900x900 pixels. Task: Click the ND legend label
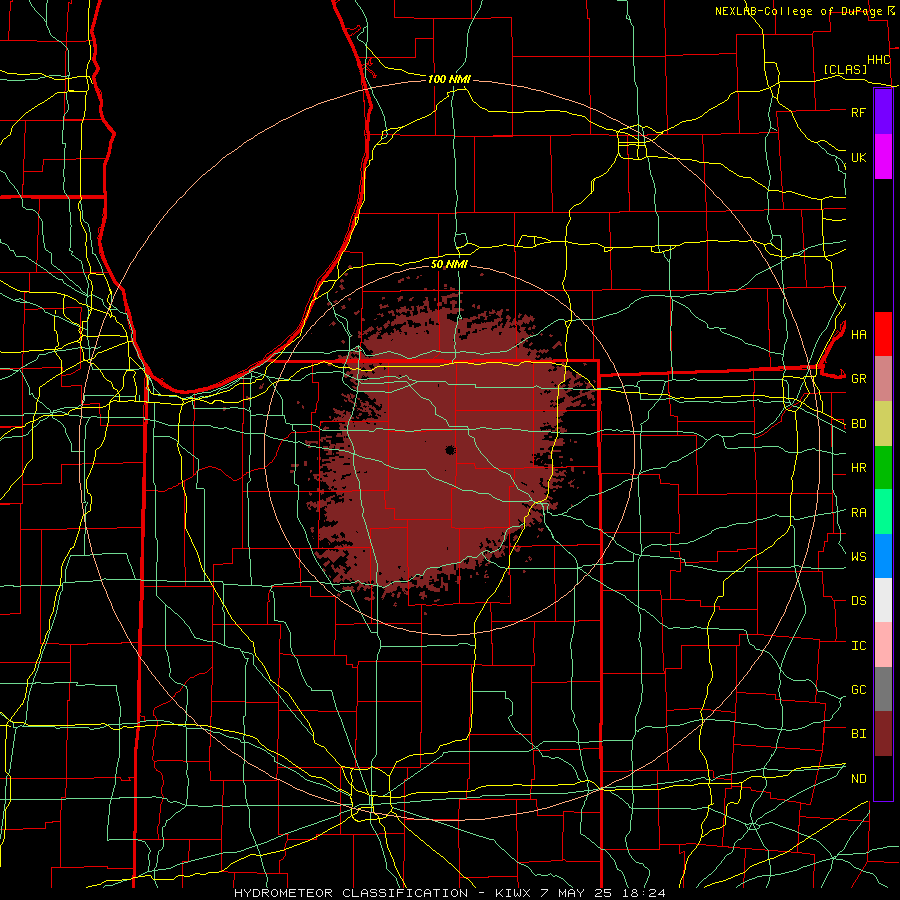tap(858, 778)
